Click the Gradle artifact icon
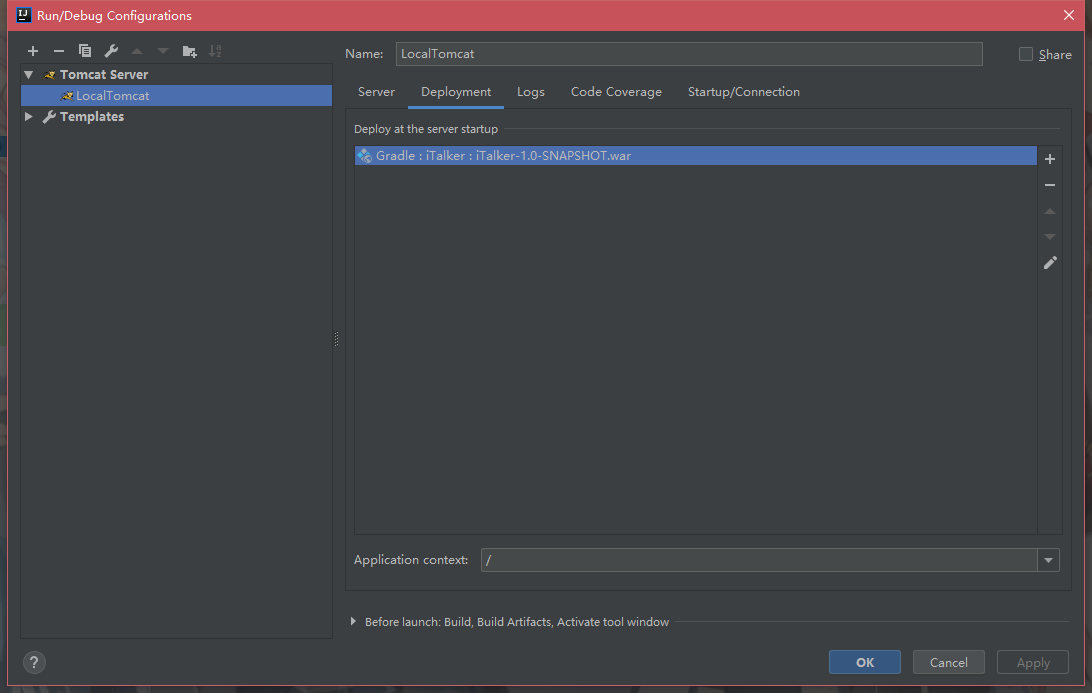The image size is (1092, 693). pyautogui.click(x=364, y=156)
